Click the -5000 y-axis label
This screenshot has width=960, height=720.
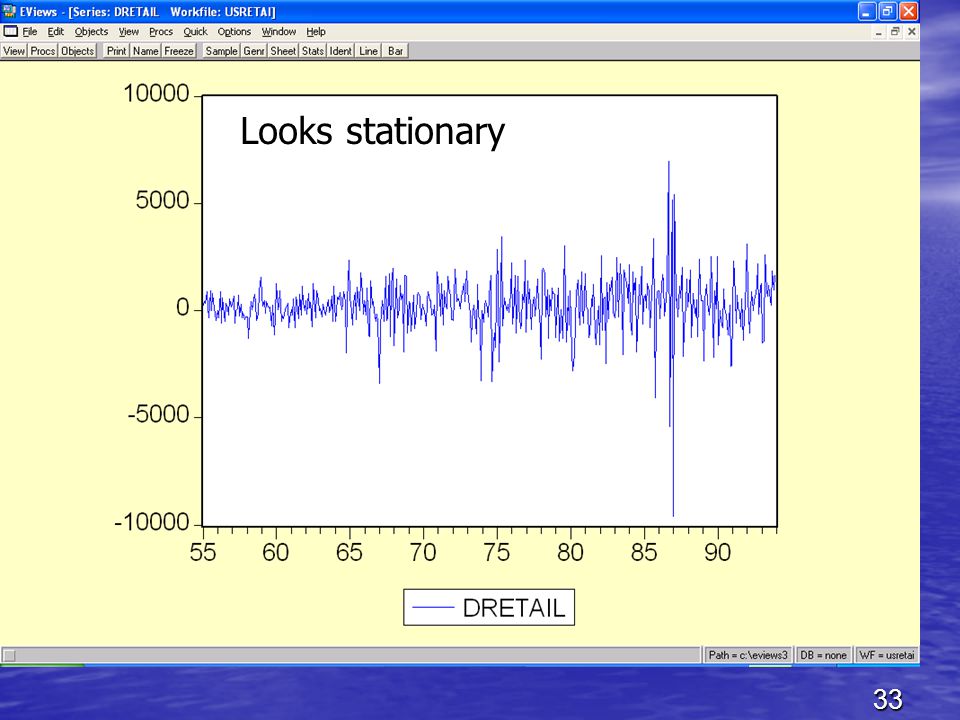pos(159,415)
